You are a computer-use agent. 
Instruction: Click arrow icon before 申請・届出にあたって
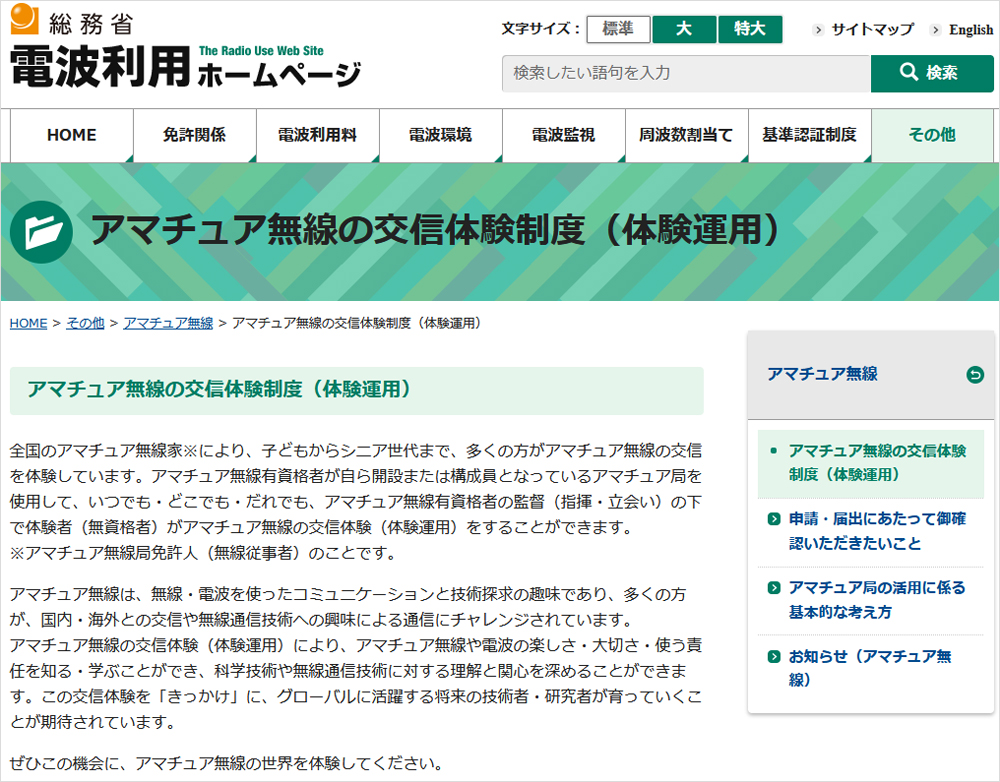point(773,520)
